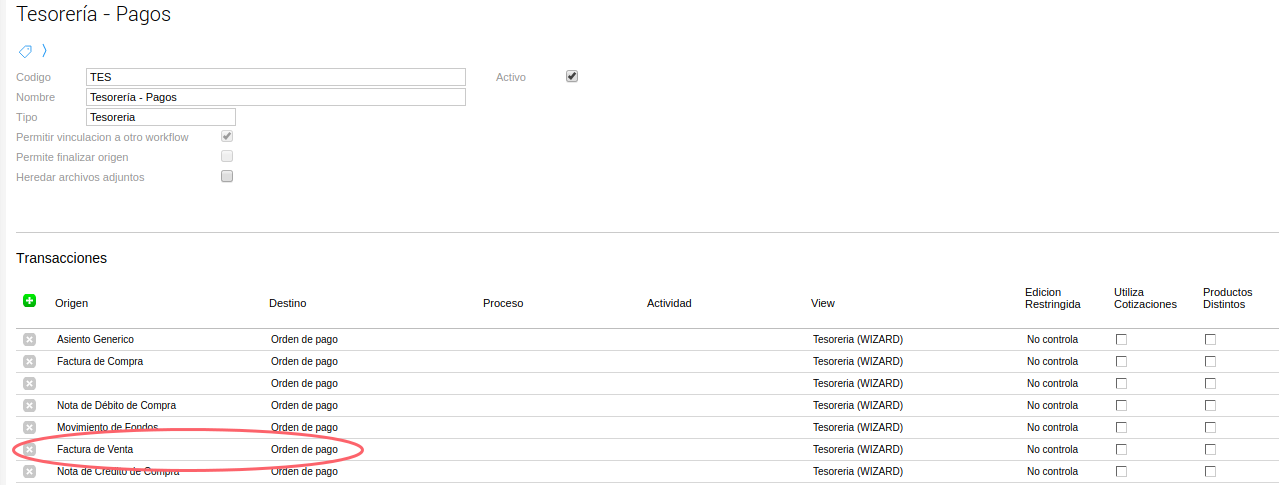Viewport: 1279px width, 485px height.
Task: Toggle the Activo checkbox
Action: click(x=572, y=76)
